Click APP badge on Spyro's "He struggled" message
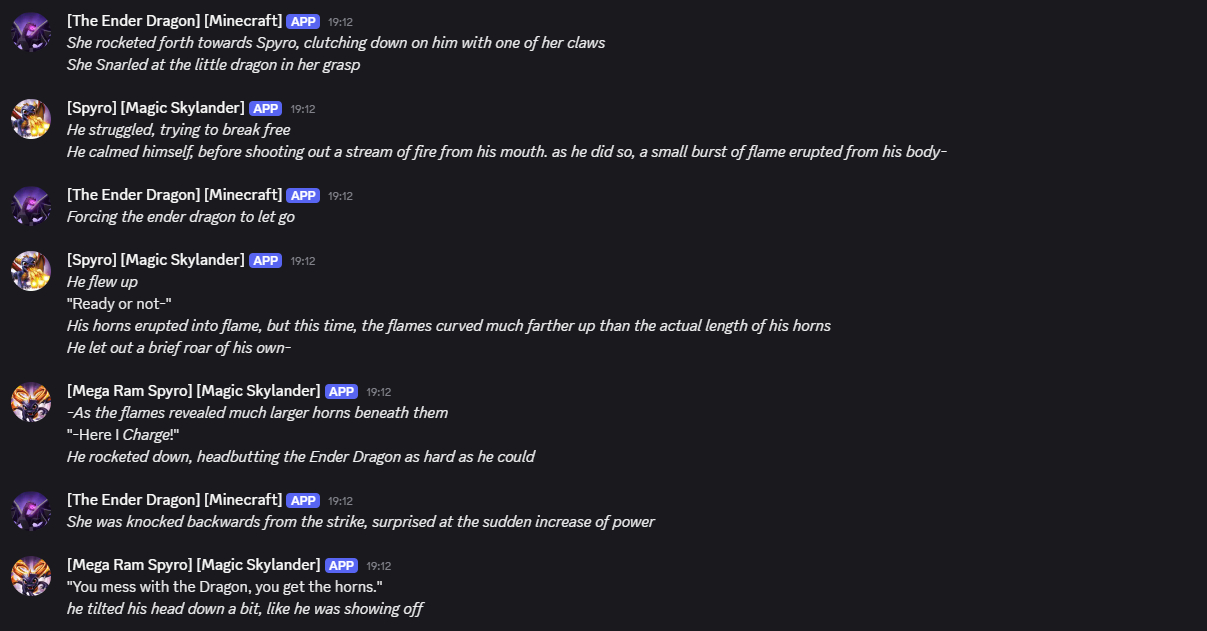 pos(265,108)
